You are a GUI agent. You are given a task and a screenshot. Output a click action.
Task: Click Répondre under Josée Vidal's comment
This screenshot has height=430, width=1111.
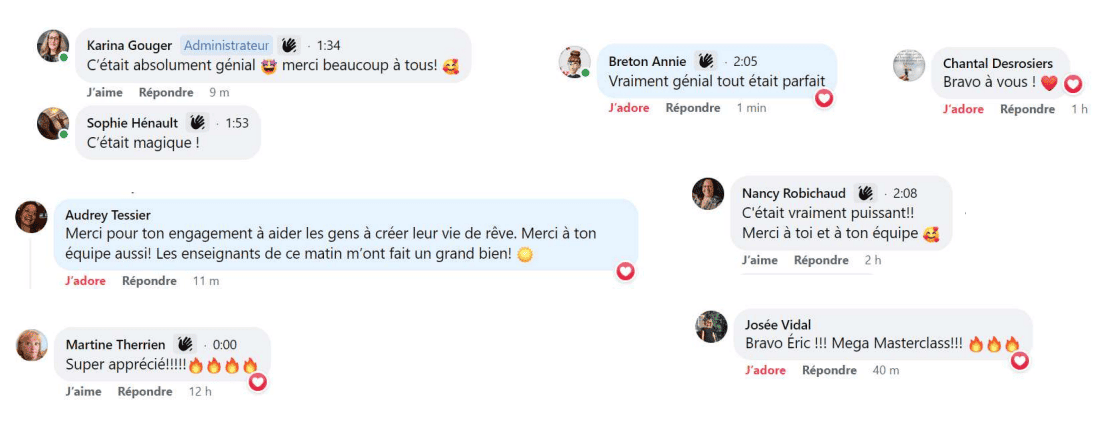[x=829, y=370]
